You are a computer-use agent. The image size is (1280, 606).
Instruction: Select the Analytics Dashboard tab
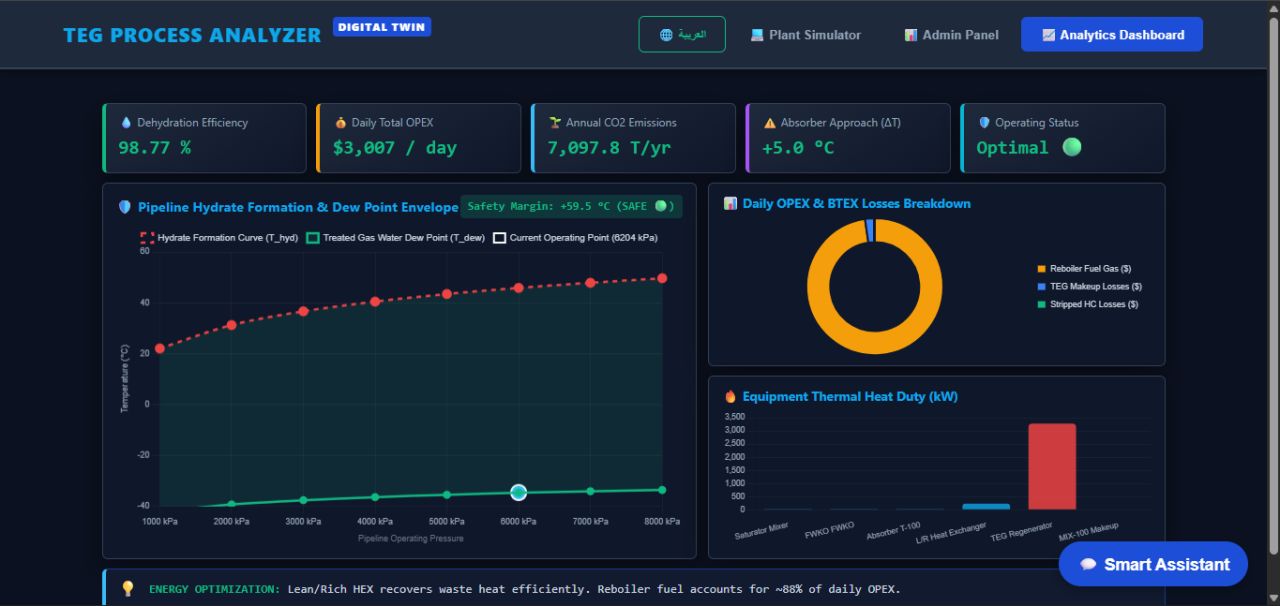tap(1112, 35)
